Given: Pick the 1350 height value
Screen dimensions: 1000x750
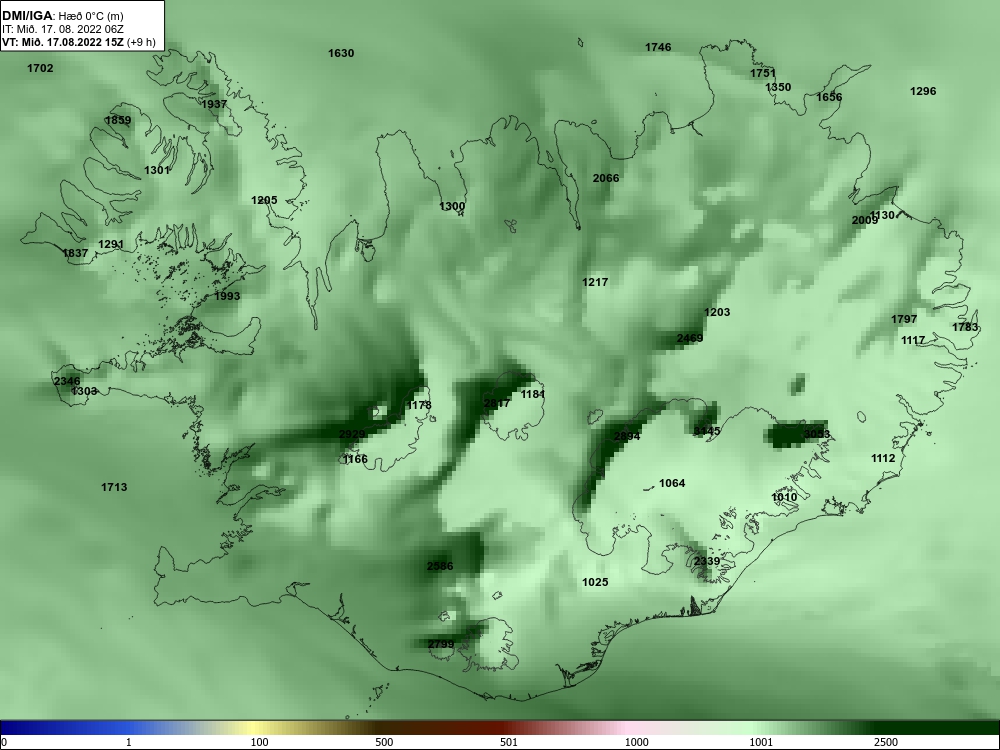Looking at the screenshot, I should coord(778,87).
